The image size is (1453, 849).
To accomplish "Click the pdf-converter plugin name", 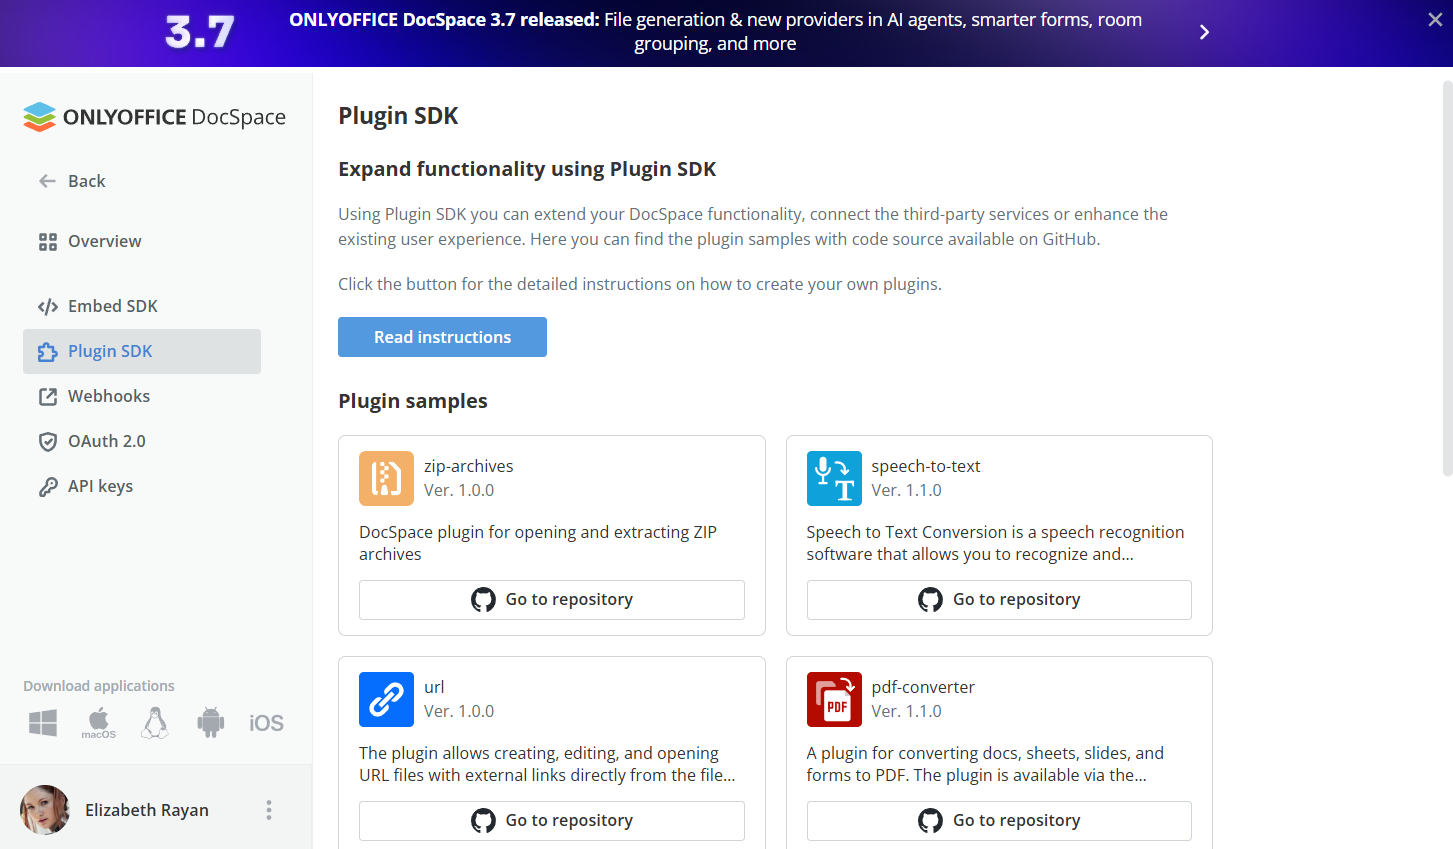I will pos(922,687).
